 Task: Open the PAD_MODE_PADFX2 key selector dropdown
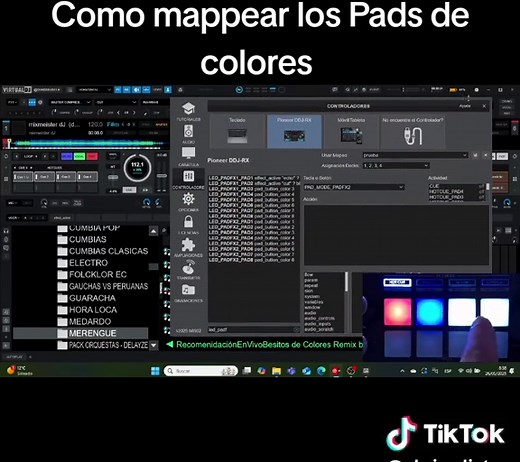point(354,187)
